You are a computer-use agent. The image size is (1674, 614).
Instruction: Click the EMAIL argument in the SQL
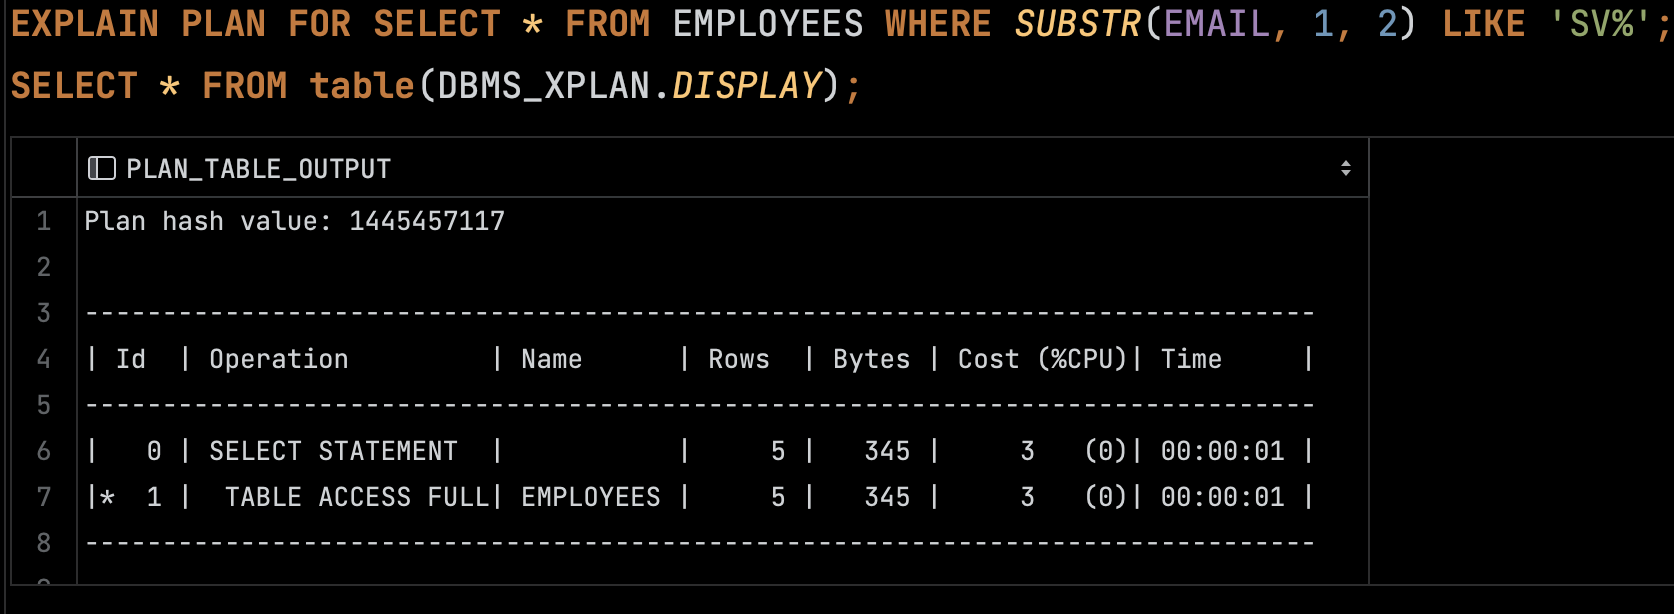coord(1217,24)
